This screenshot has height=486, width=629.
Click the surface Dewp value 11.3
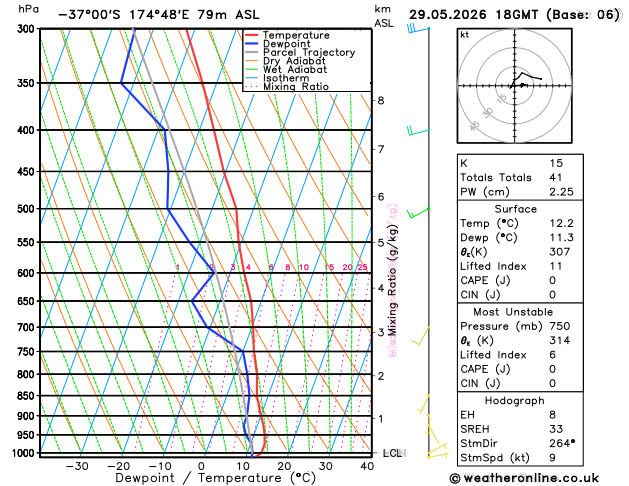pyautogui.click(x=561, y=237)
